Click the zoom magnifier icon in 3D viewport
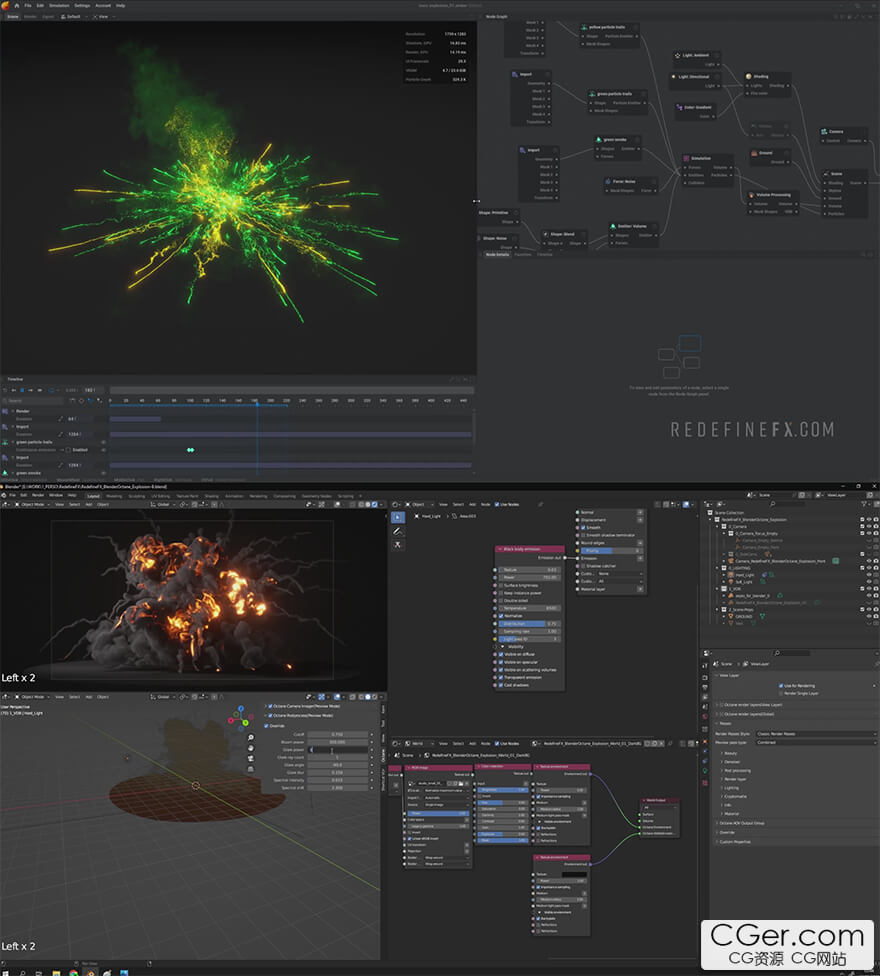The image size is (880, 976). click(252, 738)
